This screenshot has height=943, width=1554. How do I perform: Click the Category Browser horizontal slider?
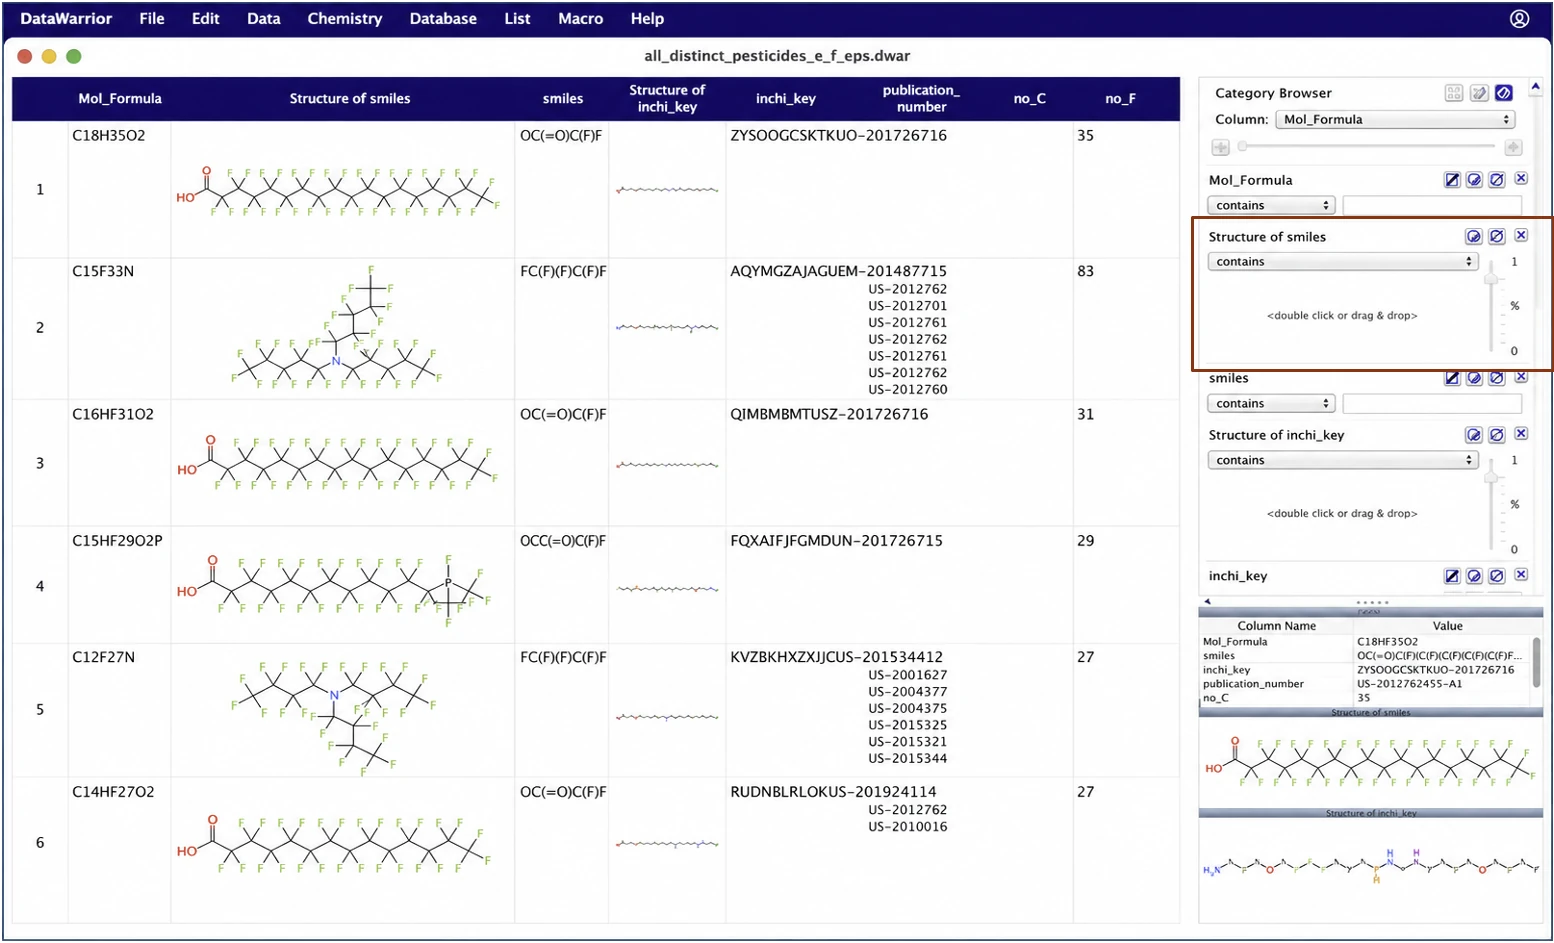(1367, 147)
